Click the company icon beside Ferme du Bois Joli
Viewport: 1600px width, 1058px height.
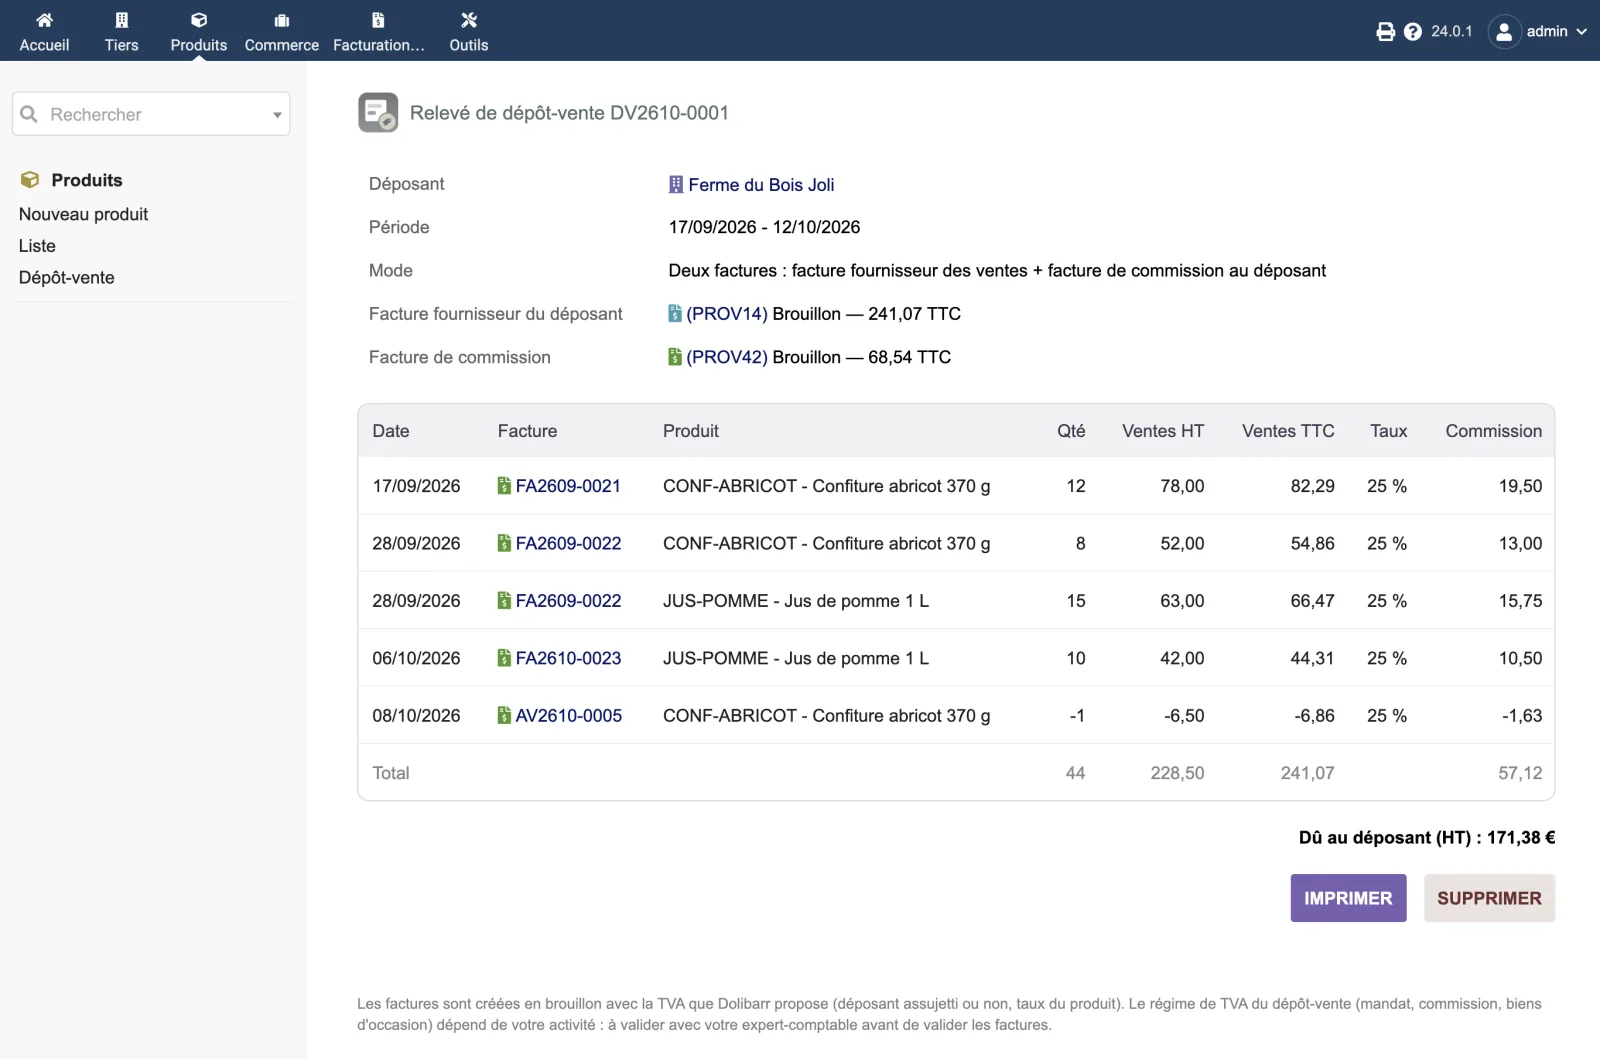[676, 185]
